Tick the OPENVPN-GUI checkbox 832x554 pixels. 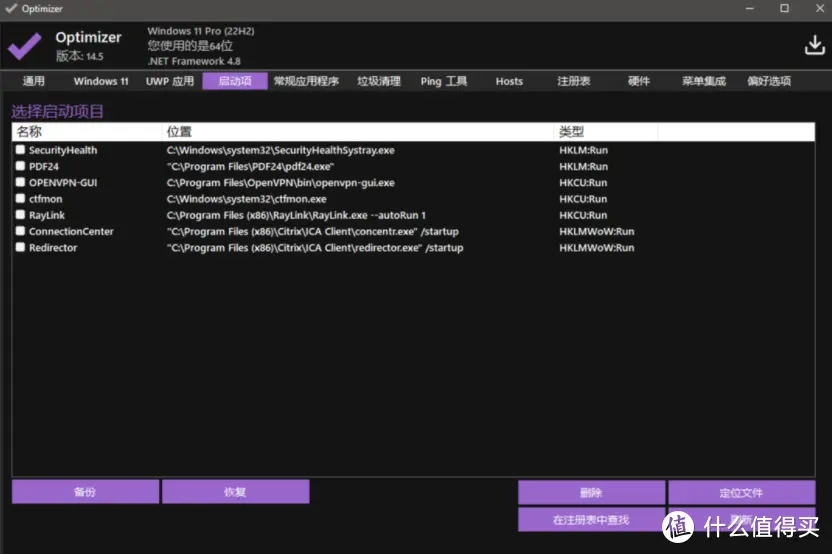(x=20, y=183)
